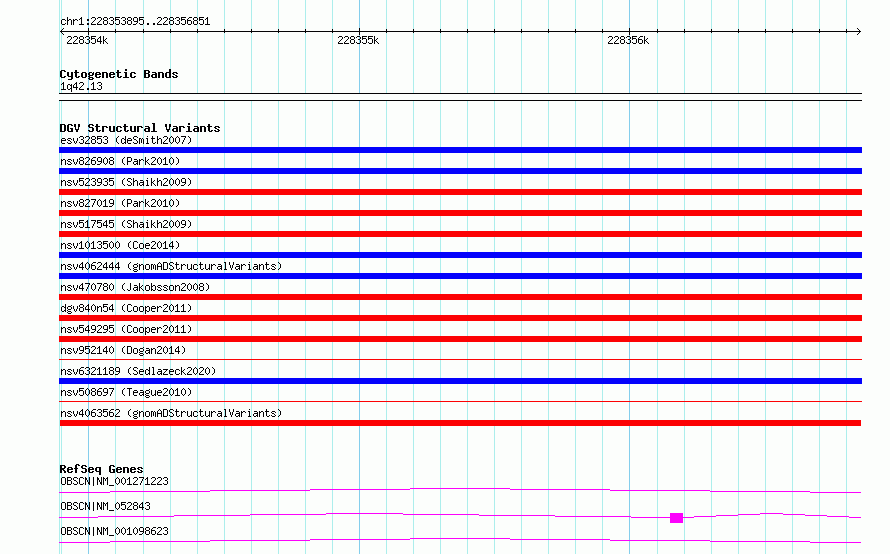Click the Cytogenetic Bands track title
The image size is (890, 554).
[119, 74]
